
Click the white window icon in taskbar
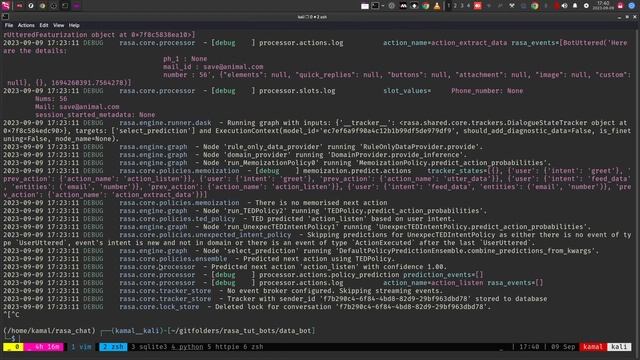point(365,6)
